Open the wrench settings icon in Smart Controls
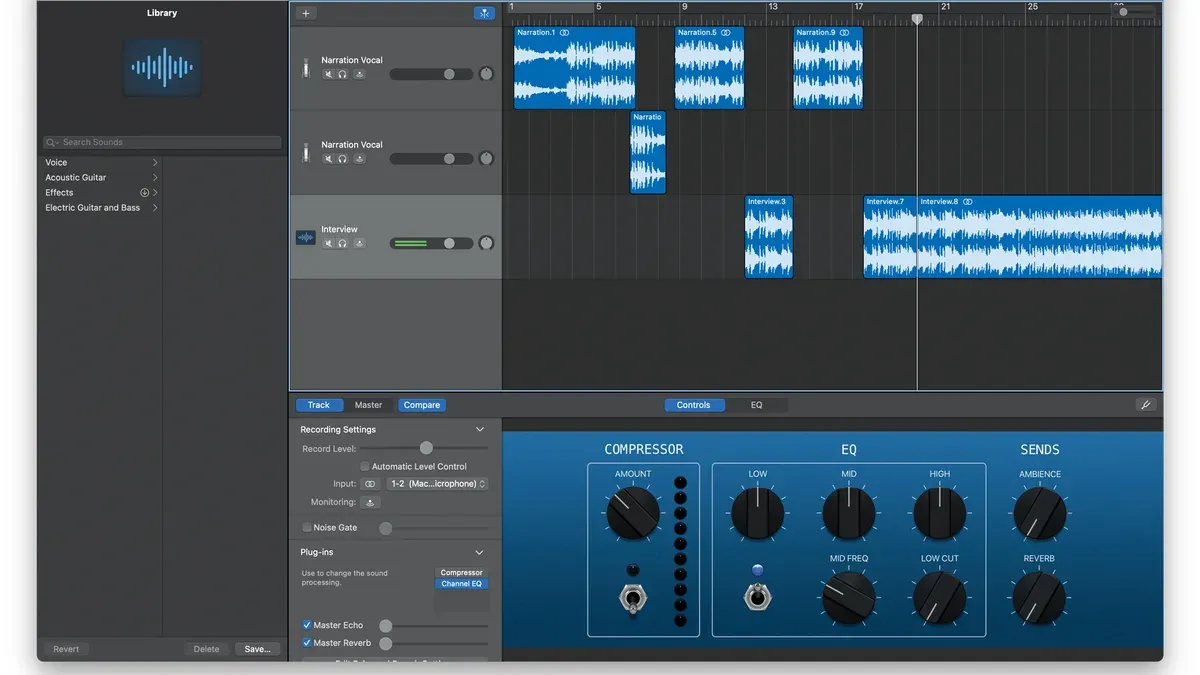1200x675 pixels. (x=1146, y=405)
